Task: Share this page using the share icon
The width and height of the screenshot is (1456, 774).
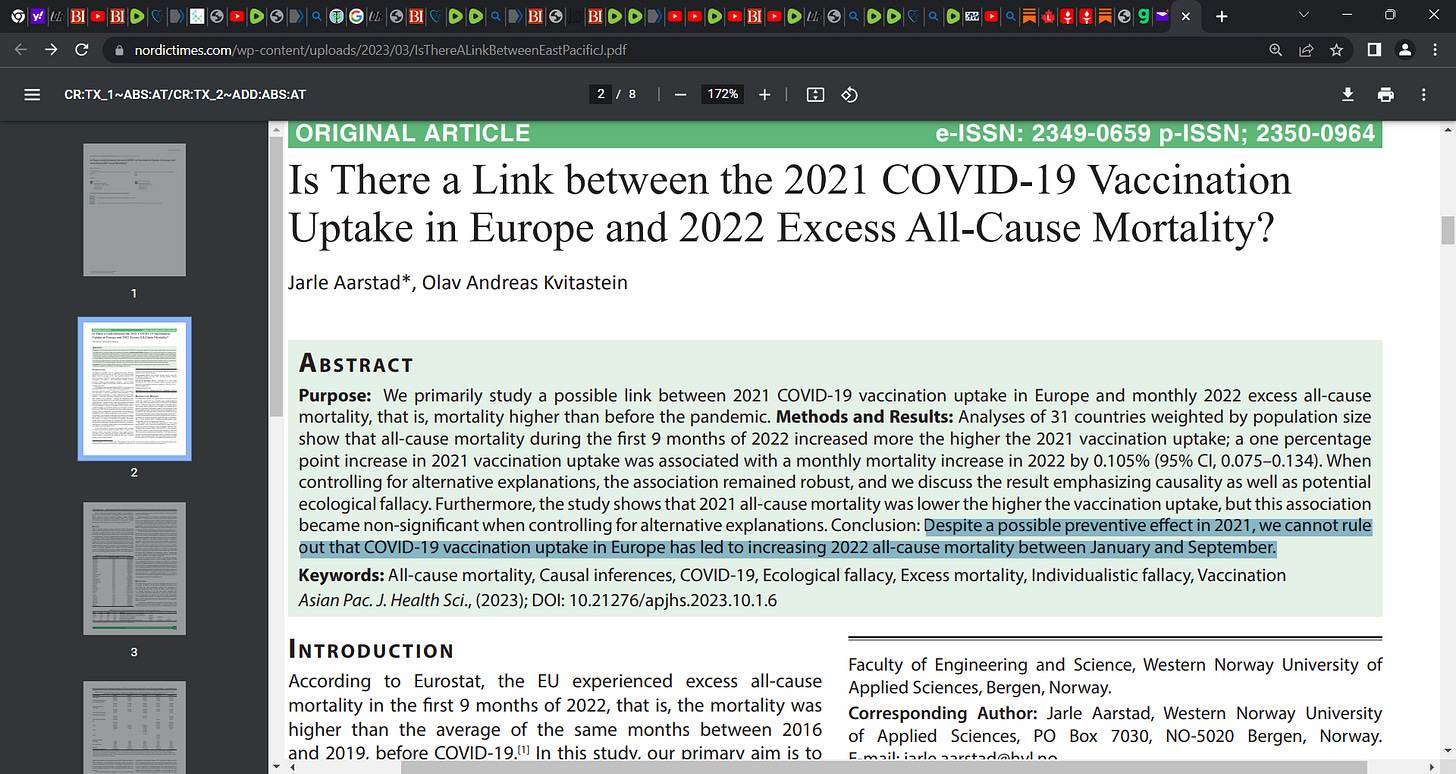Action: tap(1305, 50)
